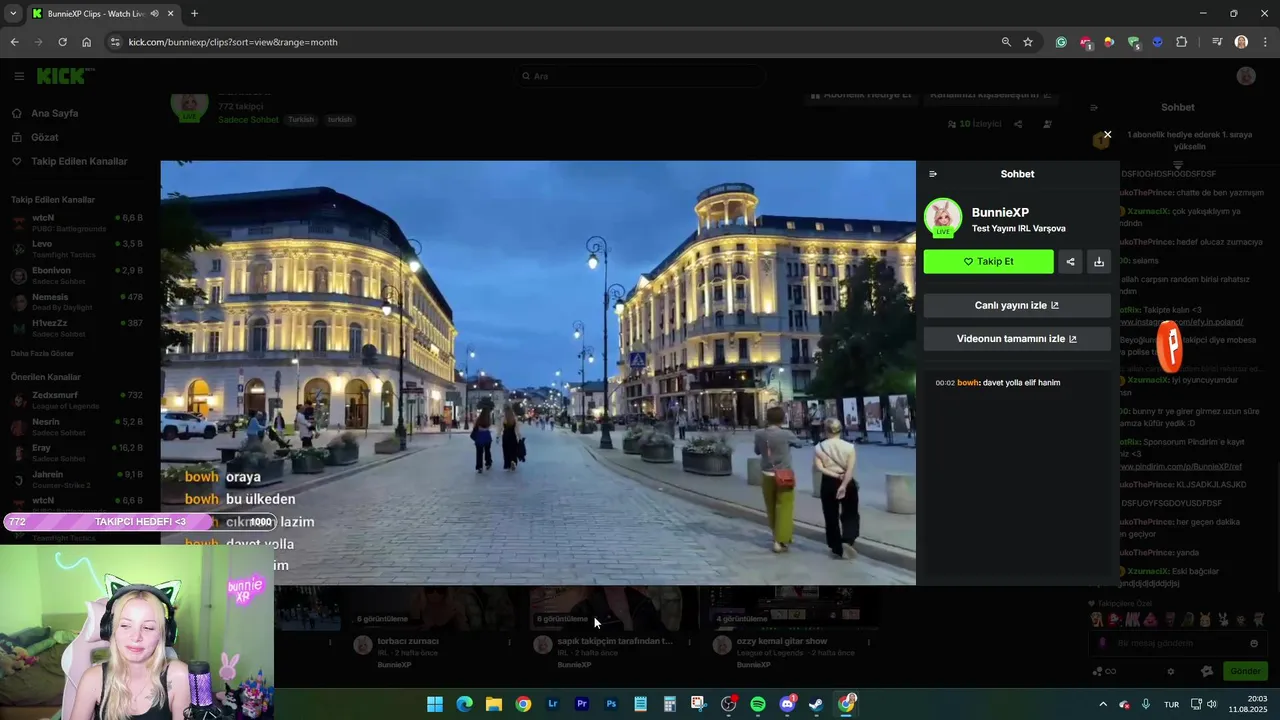Open followed channel wtcN PUBG
The width and height of the screenshot is (1280, 720).
click(x=78, y=223)
